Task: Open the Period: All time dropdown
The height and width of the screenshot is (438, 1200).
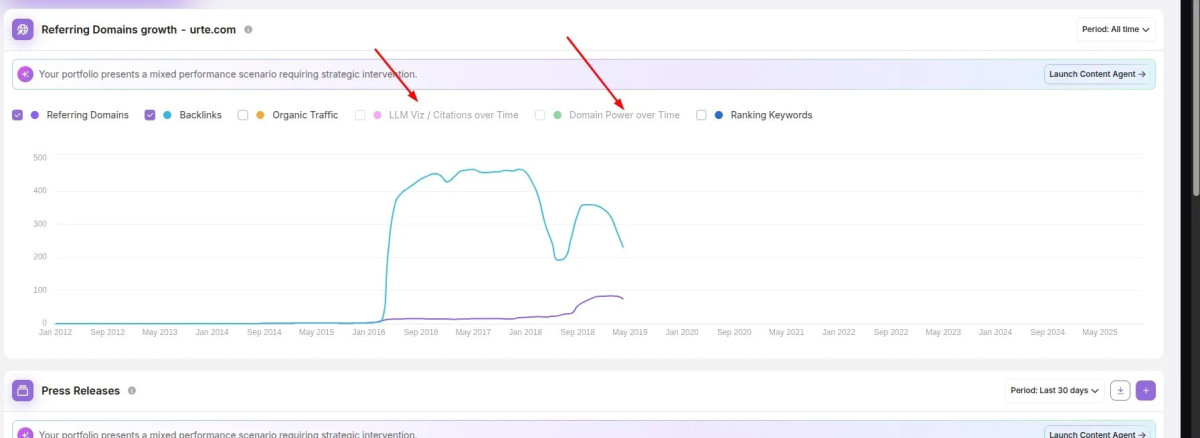Action: tap(1115, 30)
